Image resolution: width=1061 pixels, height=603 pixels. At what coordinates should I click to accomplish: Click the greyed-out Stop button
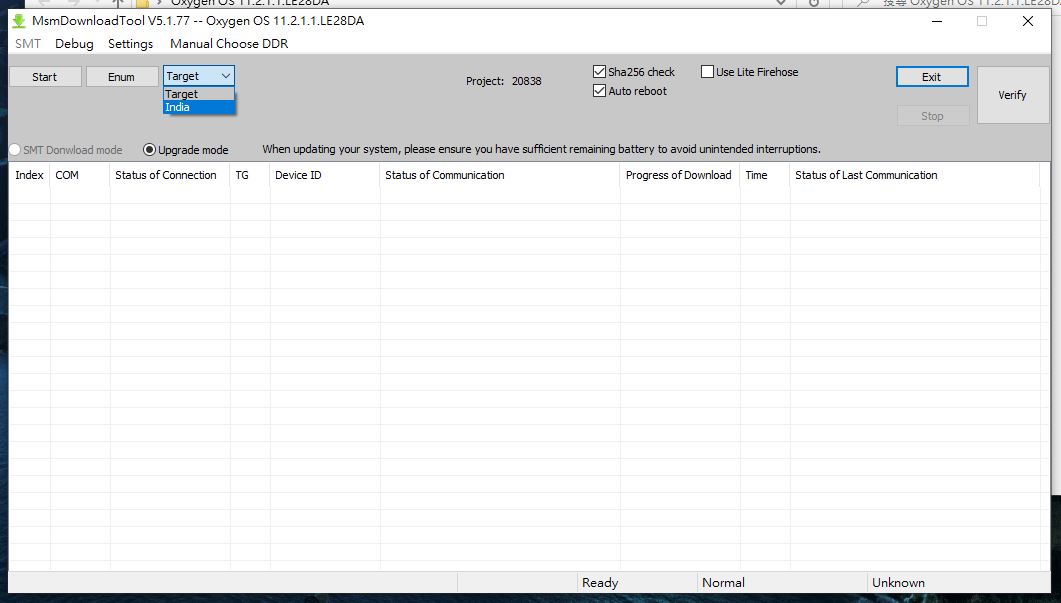pyautogui.click(x=932, y=116)
